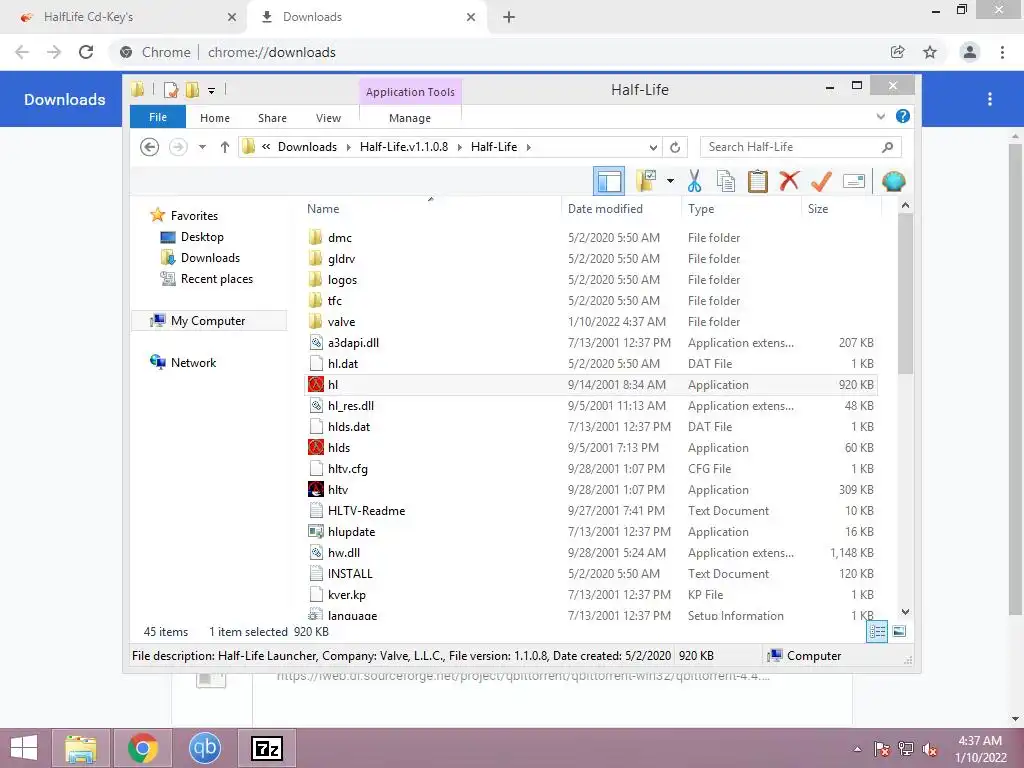Open the File ribbon tab
Screen dimensions: 1024x768
158,117
